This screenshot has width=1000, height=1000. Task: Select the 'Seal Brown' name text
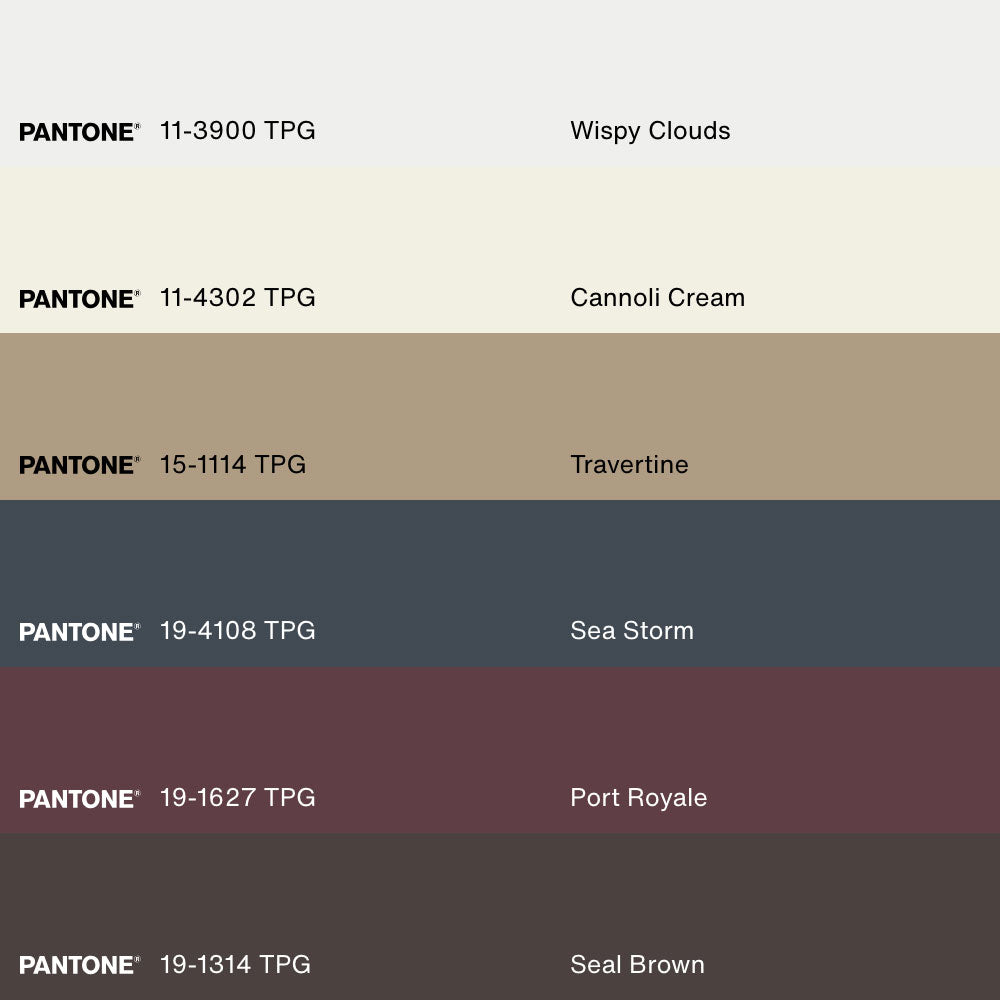637,965
